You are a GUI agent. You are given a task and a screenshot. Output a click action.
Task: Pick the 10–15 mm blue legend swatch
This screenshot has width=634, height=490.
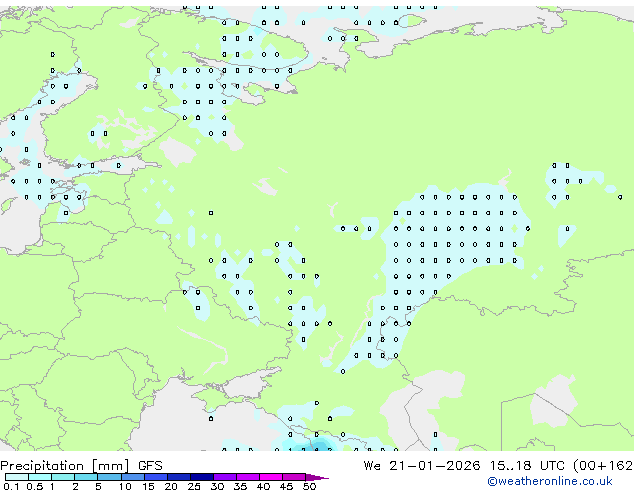click(x=133, y=477)
